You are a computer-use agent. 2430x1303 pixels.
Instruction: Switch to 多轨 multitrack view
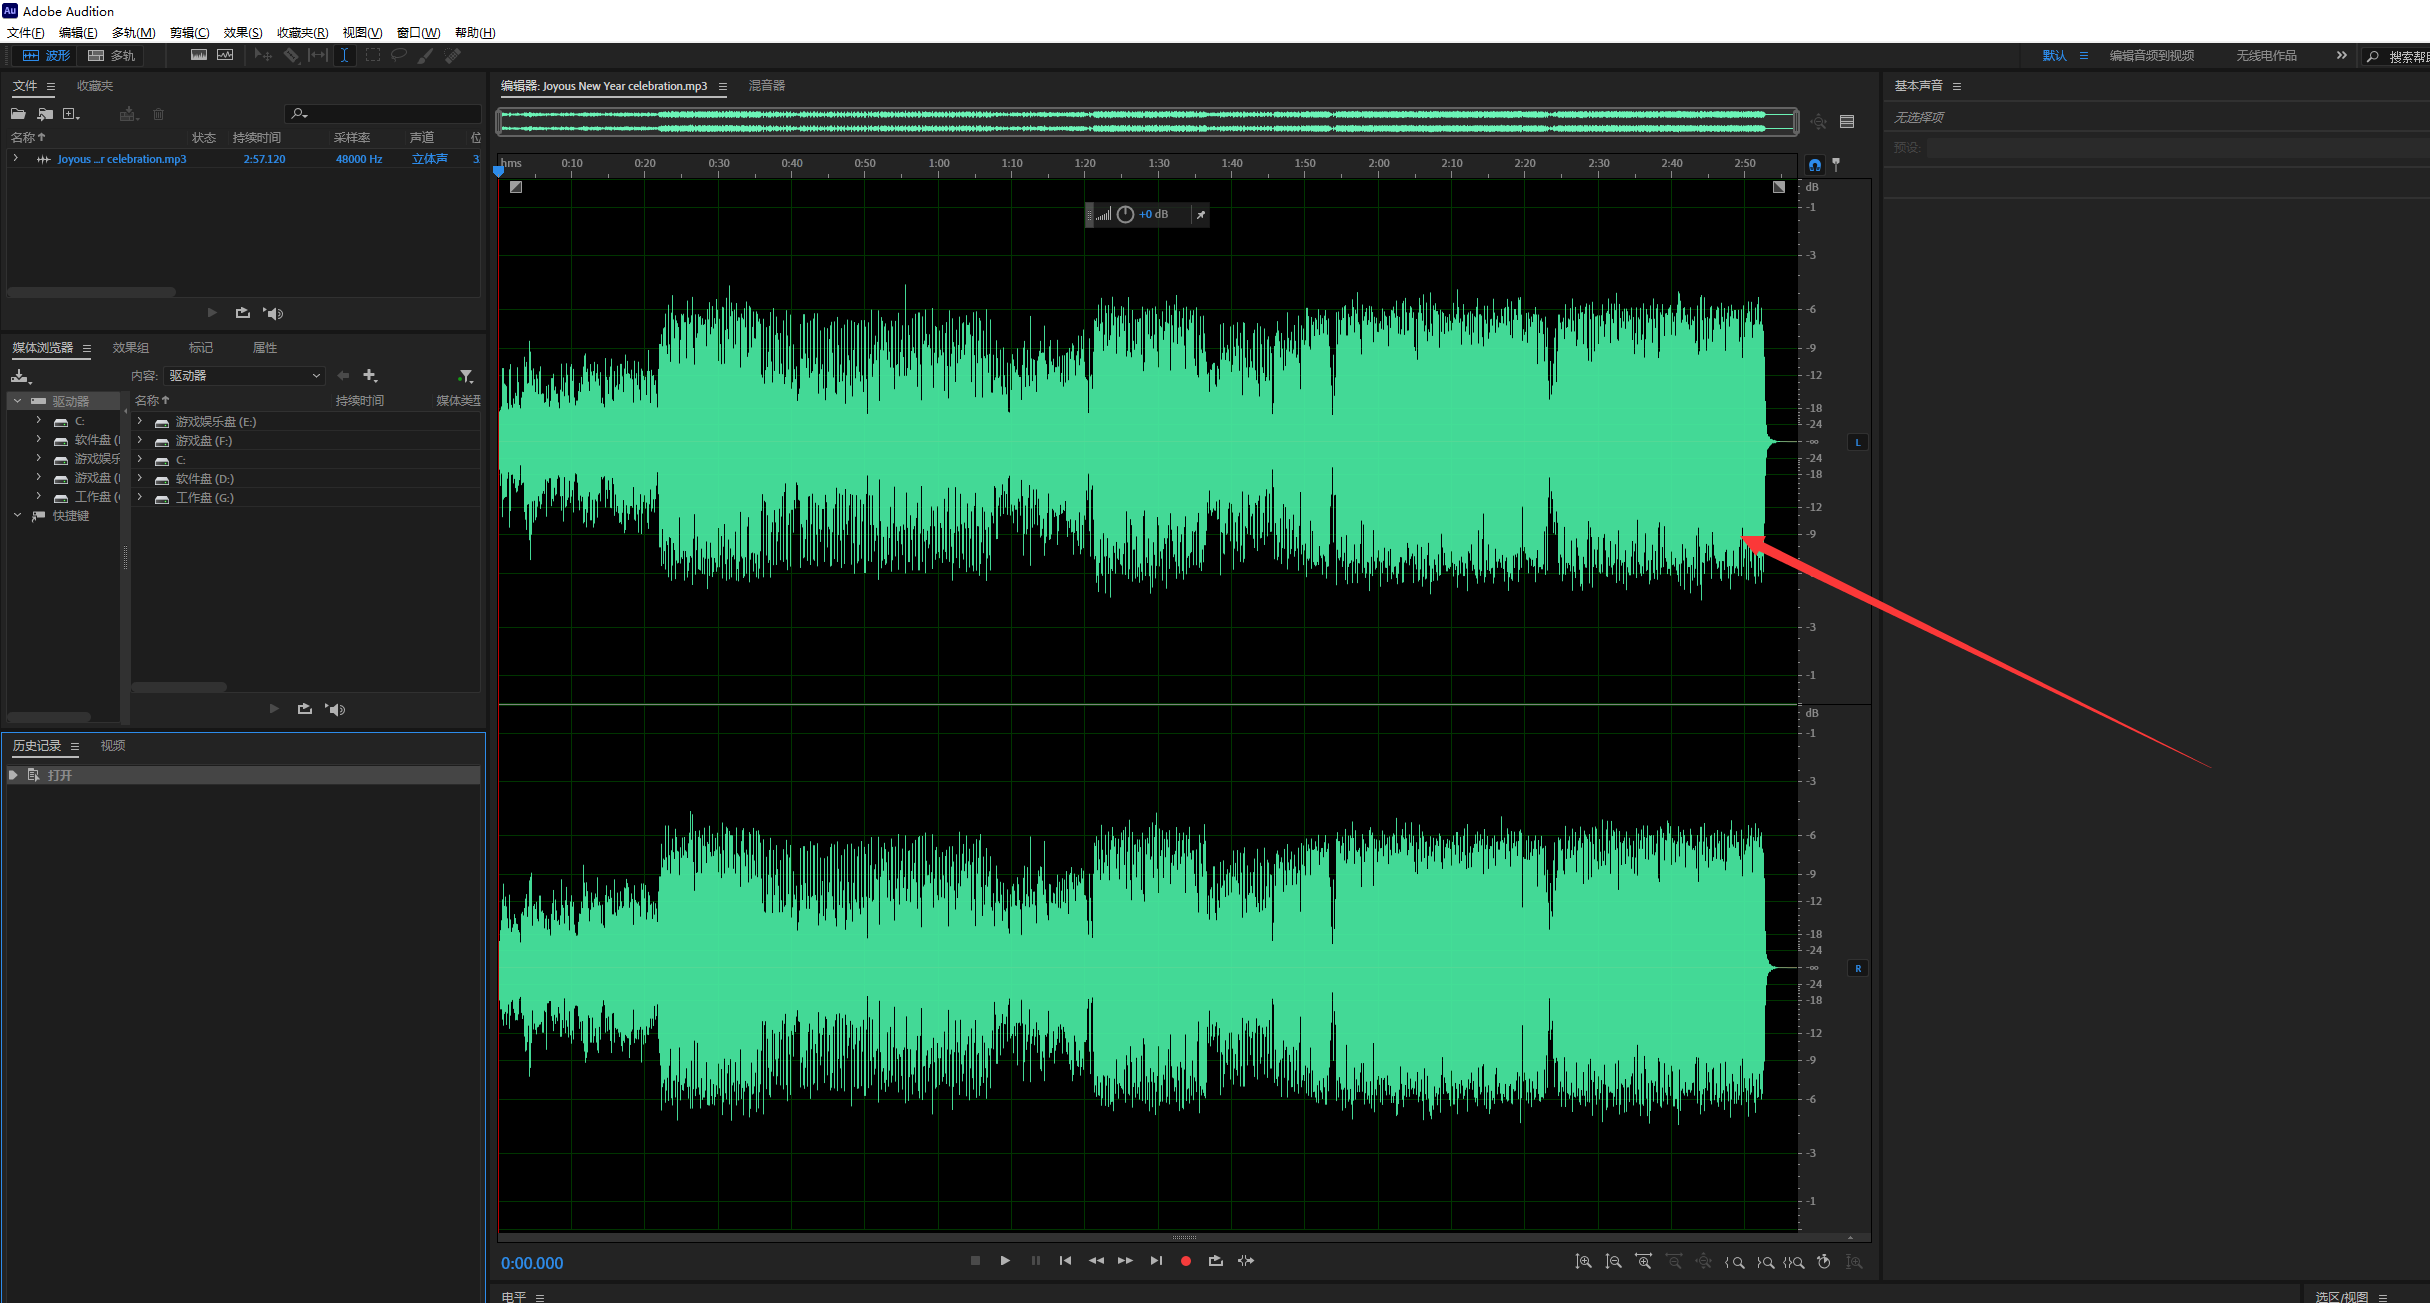[111, 56]
